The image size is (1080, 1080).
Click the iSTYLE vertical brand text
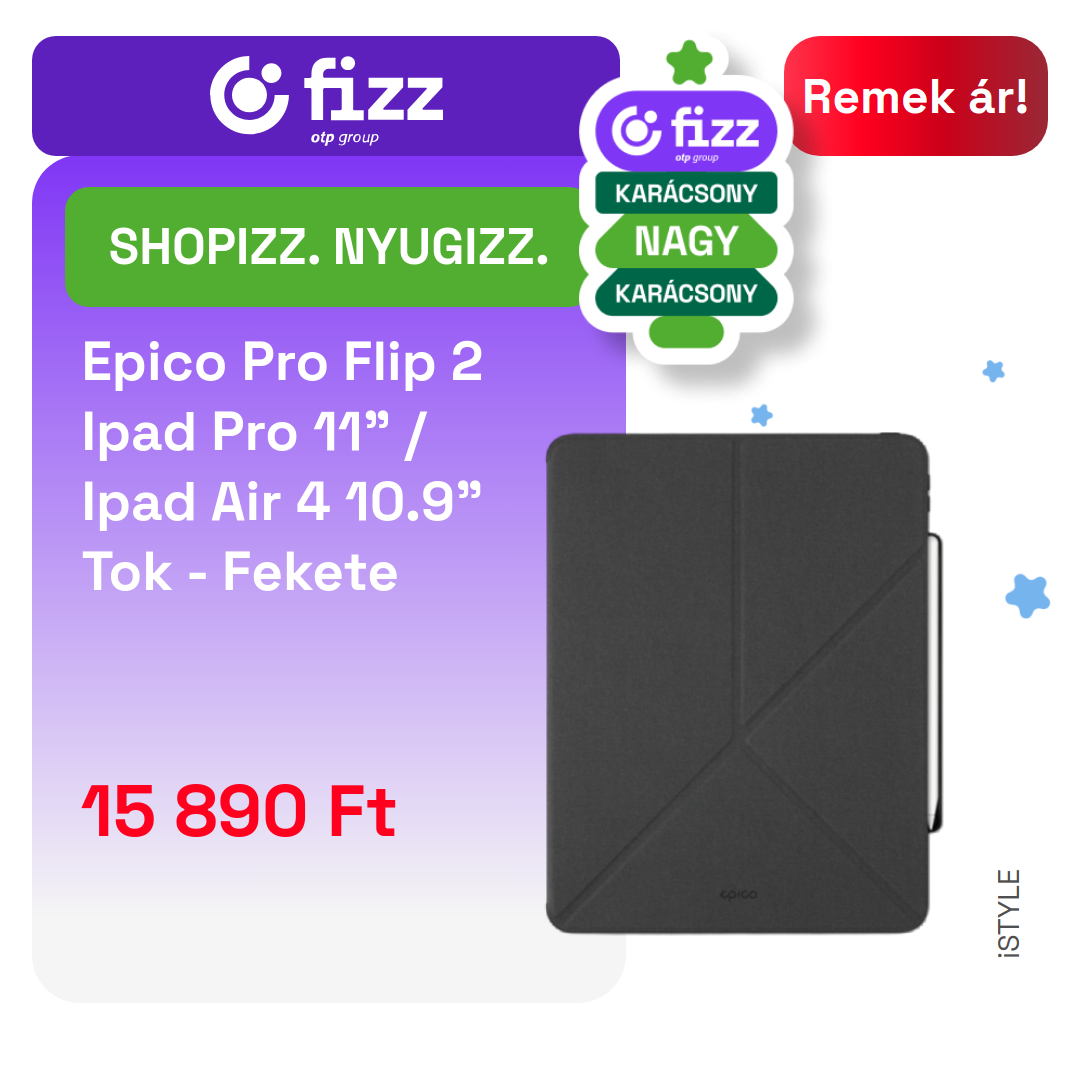click(1009, 913)
